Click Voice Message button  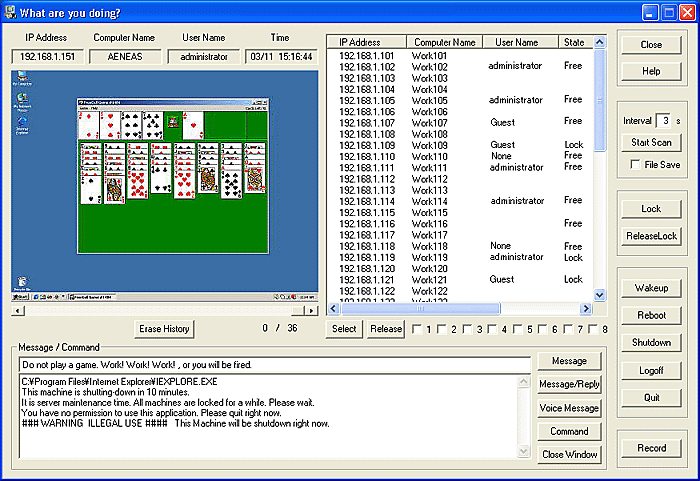569,408
